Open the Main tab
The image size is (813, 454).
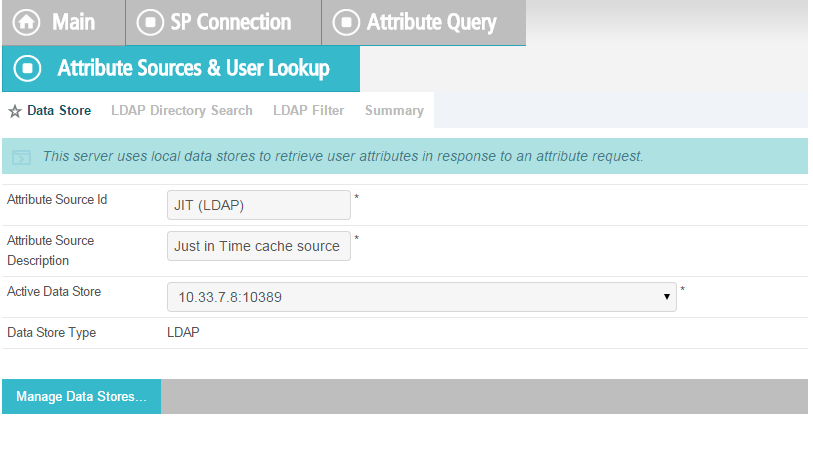point(63,22)
